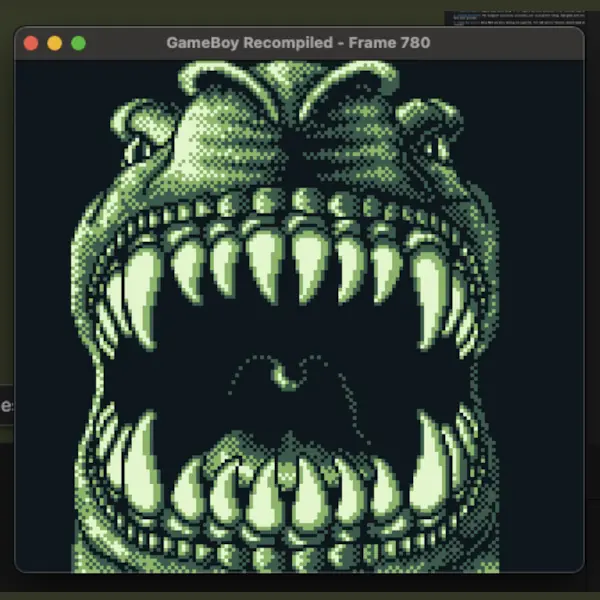This screenshot has height=600, width=600.
Task: Enter full screen with the green button
Action: tap(79, 43)
